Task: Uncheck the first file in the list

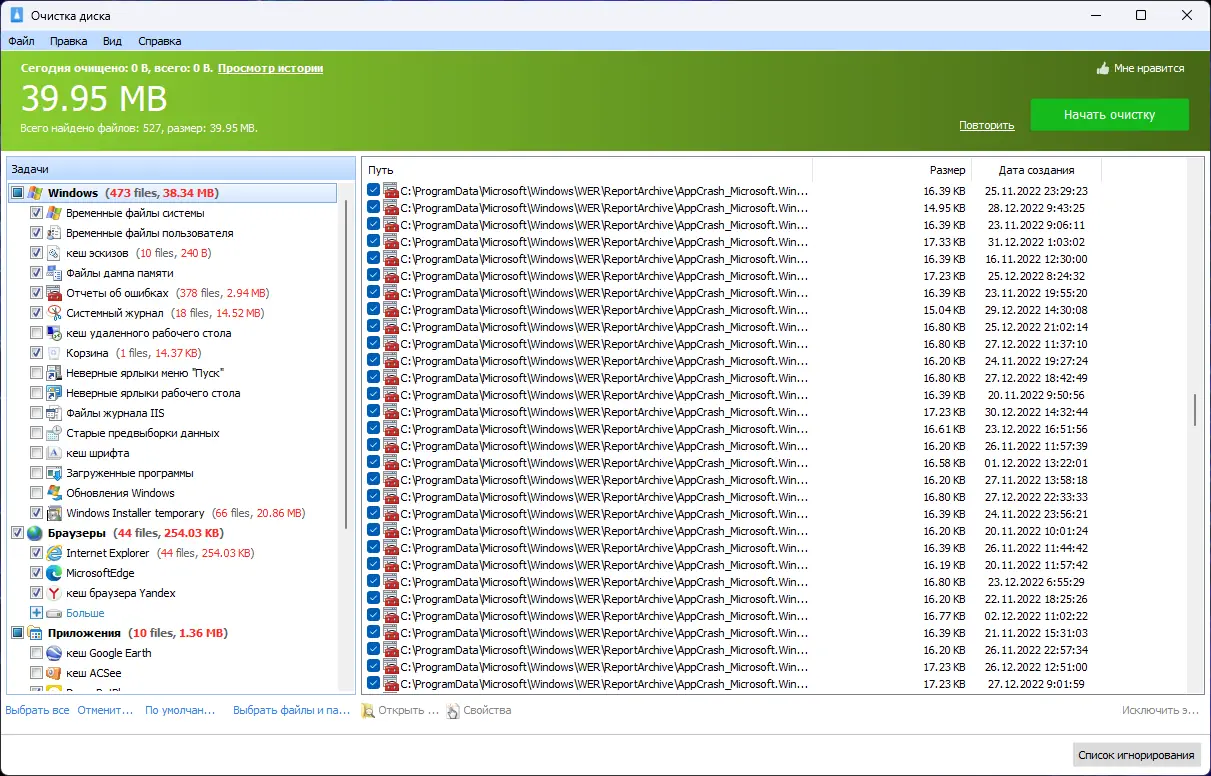Action: coord(372,190)
